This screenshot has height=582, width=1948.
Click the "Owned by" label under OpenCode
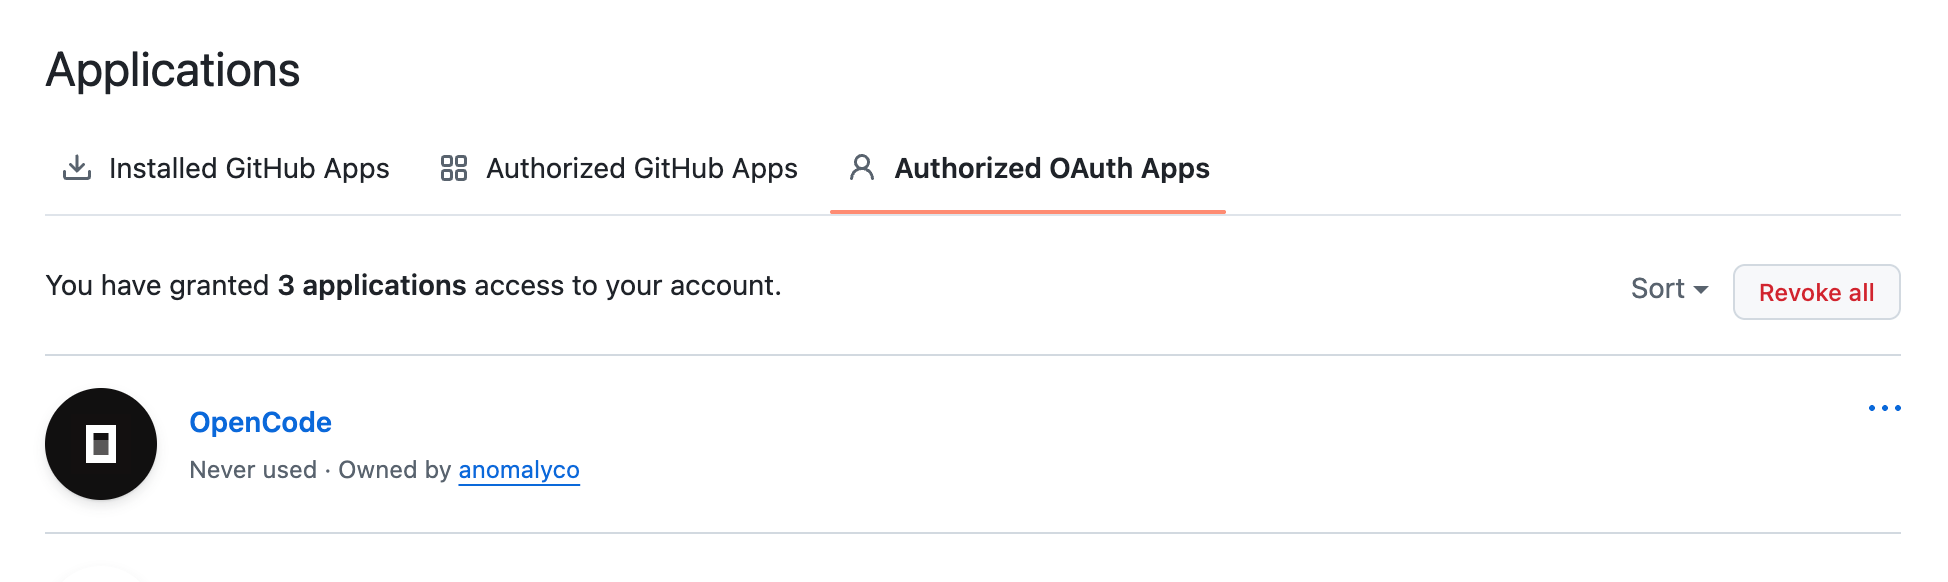[394, 470]
